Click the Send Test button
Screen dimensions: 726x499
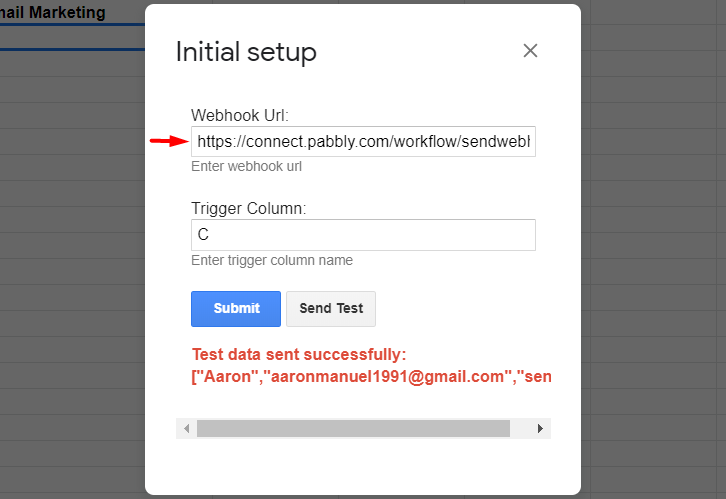(331, 309)
